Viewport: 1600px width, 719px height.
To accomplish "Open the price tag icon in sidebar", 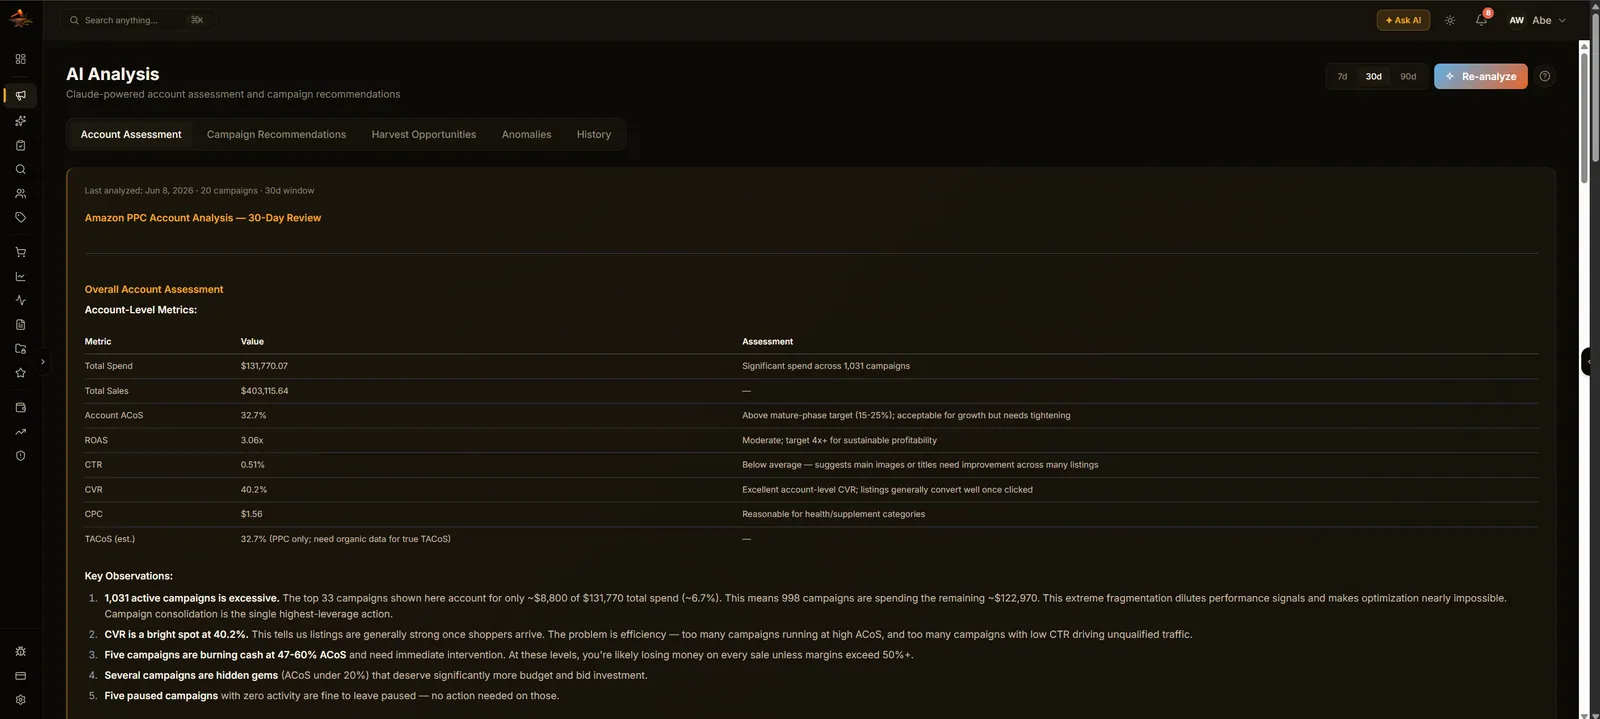I will click(20, 217).
